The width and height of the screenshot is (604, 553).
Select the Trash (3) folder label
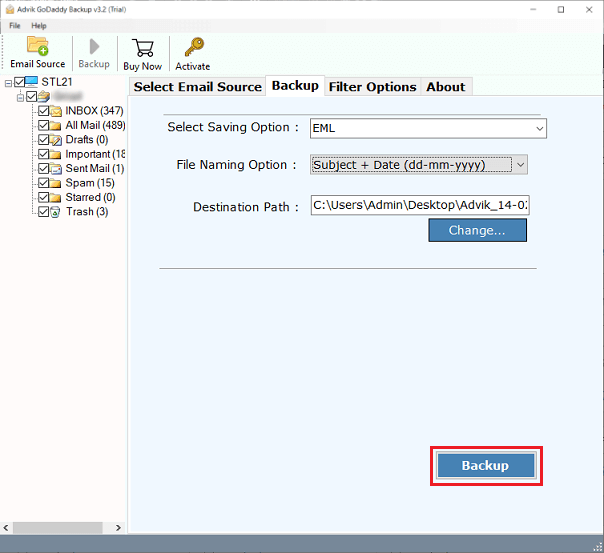[87, 211]
